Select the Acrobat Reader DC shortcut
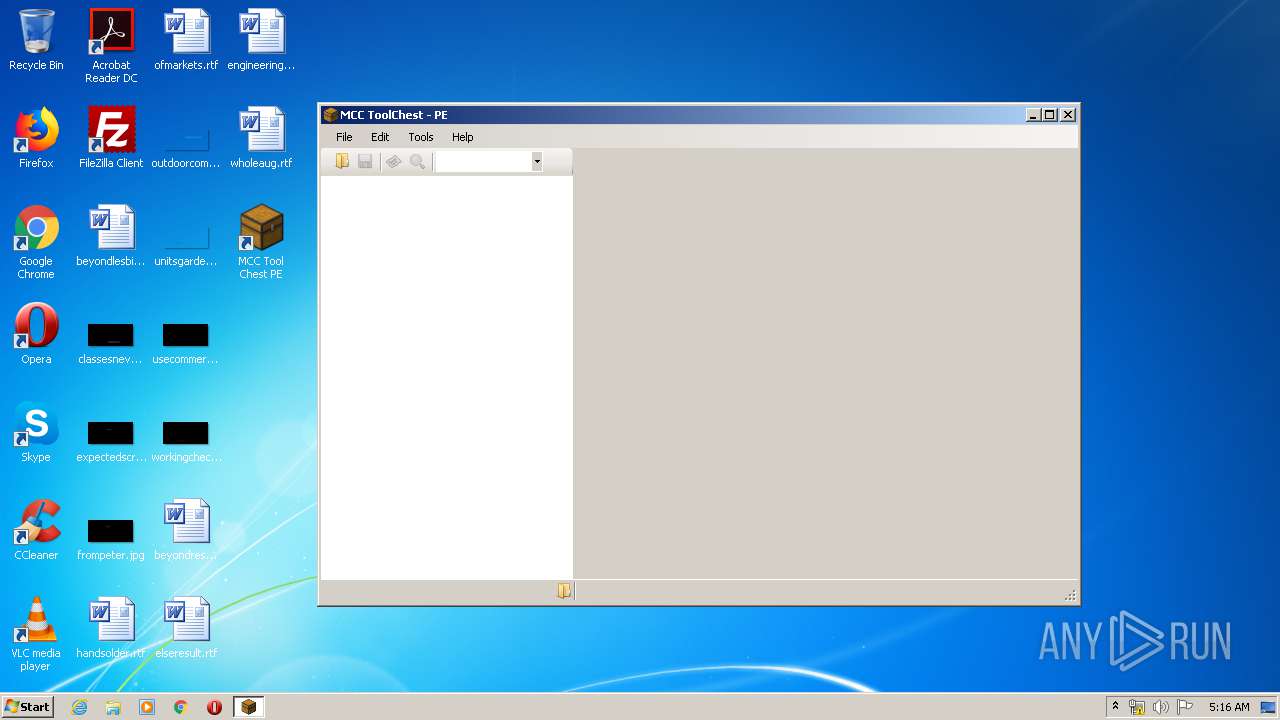Viewport: 1280px width, 720px height. tap(111, 46)
